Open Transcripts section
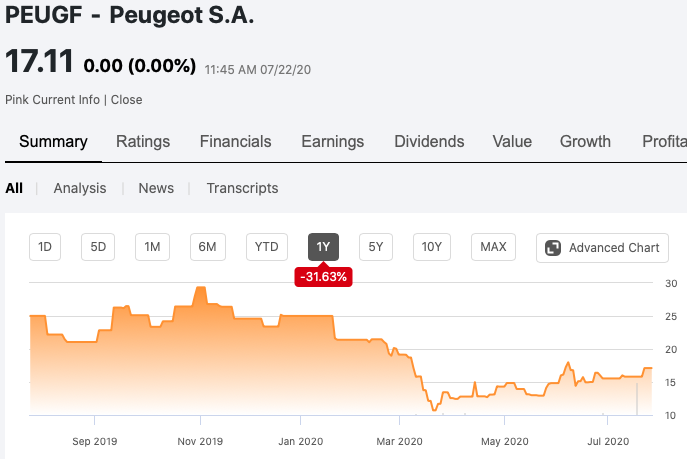687x459 pixels. (242, 188)
